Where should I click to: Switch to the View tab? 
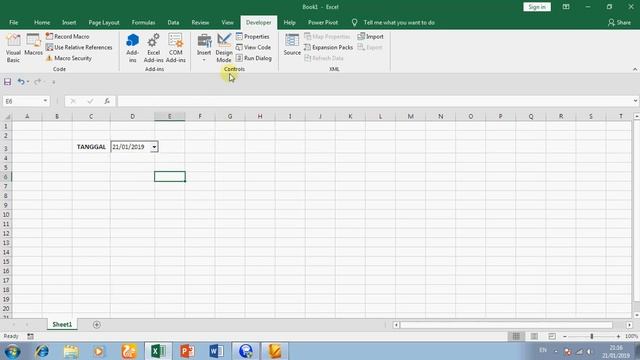227,22
